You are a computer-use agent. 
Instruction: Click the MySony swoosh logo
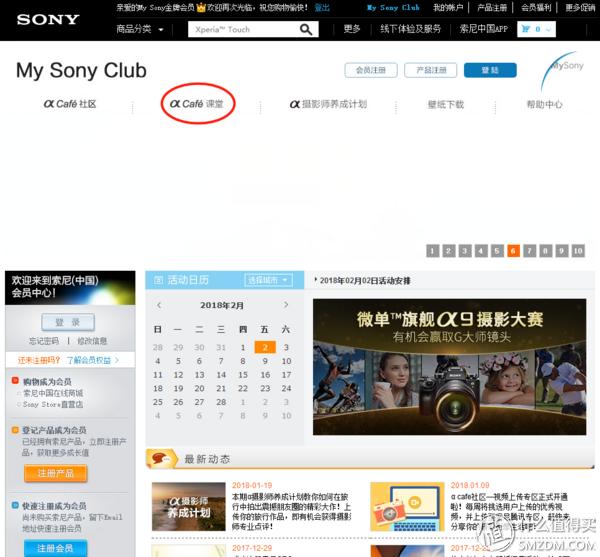coord(562,70)
